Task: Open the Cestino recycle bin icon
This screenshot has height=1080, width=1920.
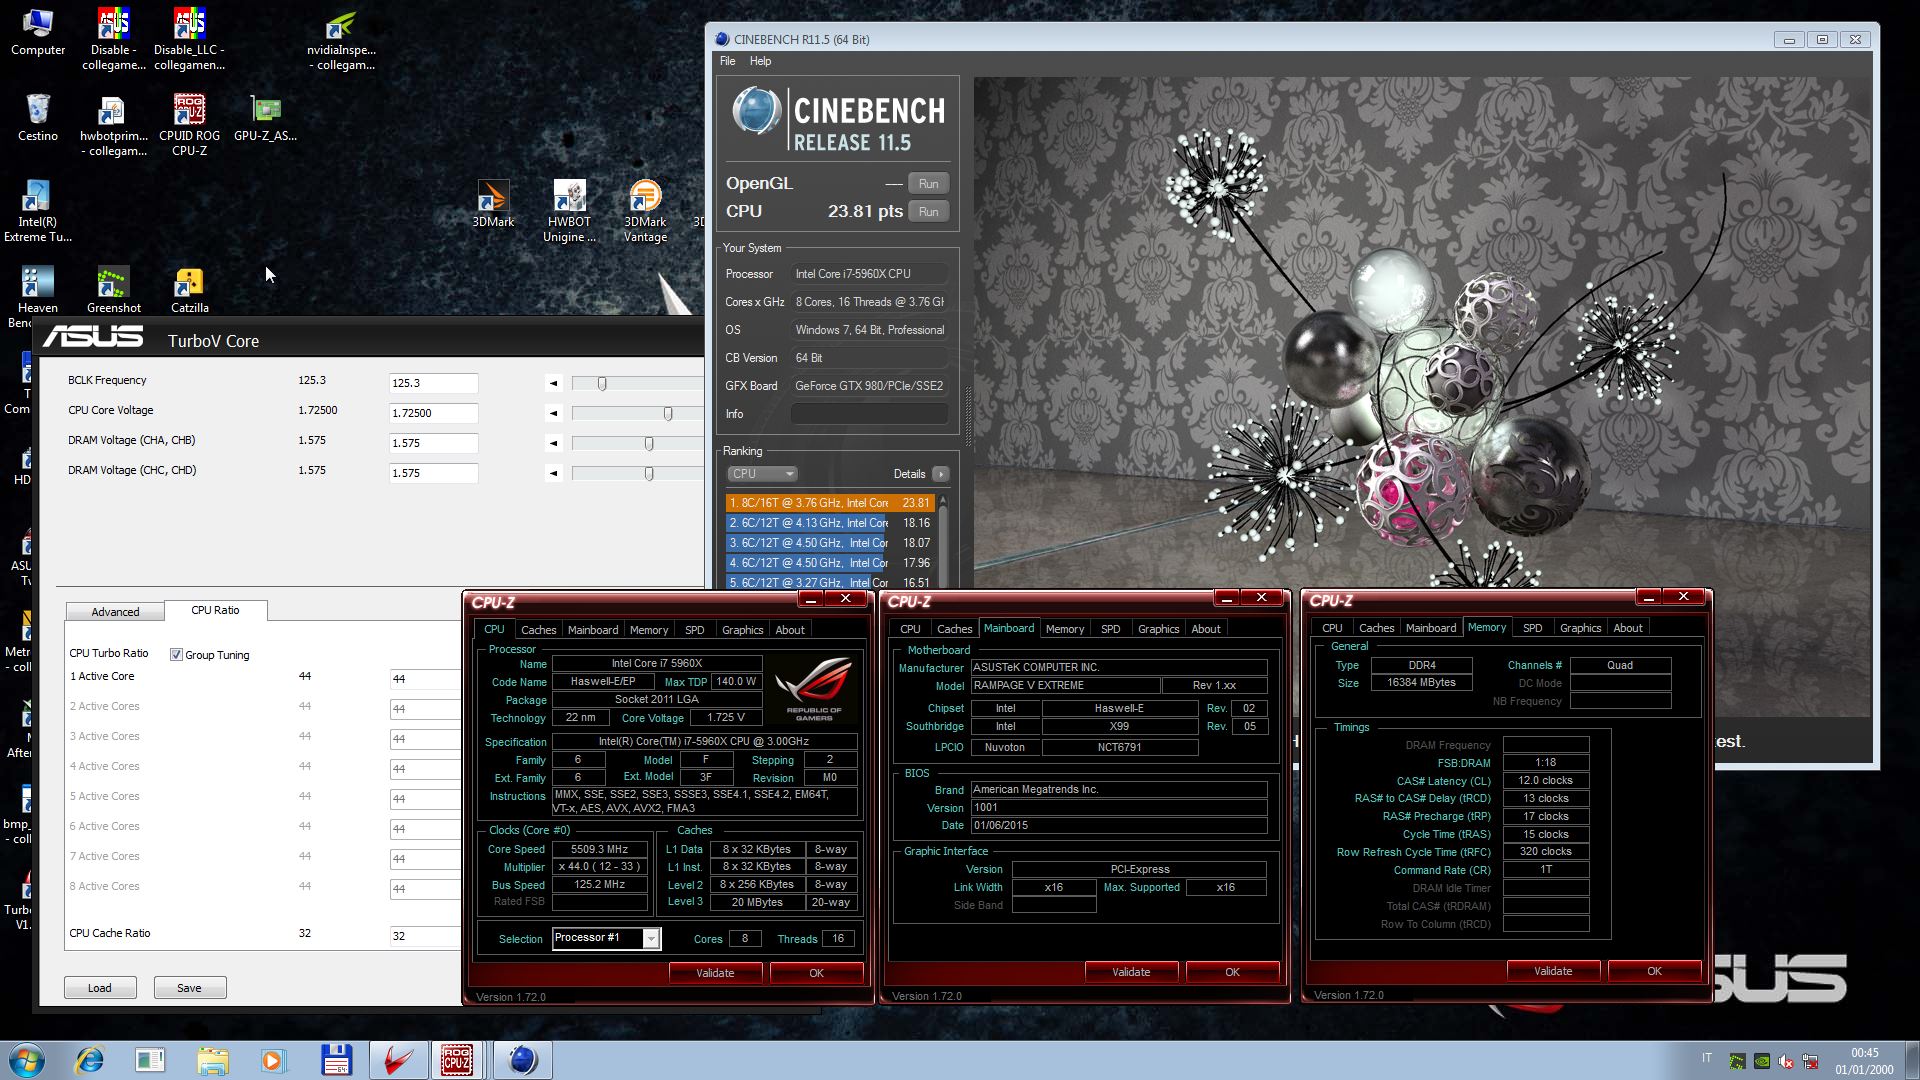Action: (38, 117)
